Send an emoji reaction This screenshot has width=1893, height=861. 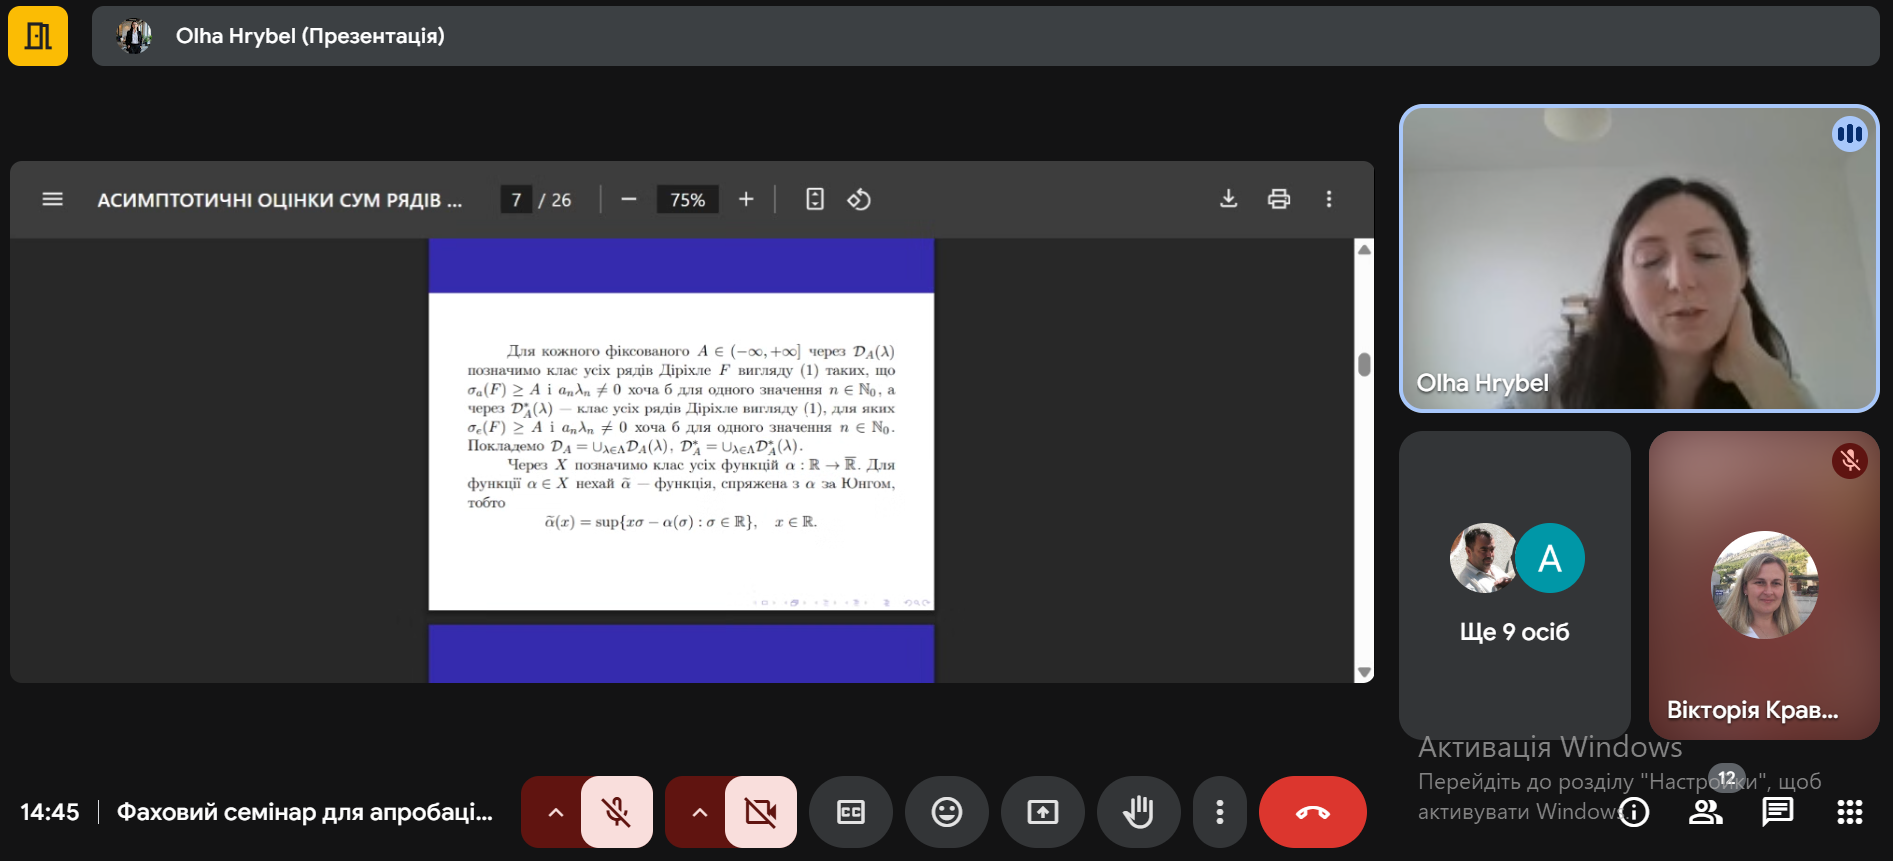click(946, 812)
